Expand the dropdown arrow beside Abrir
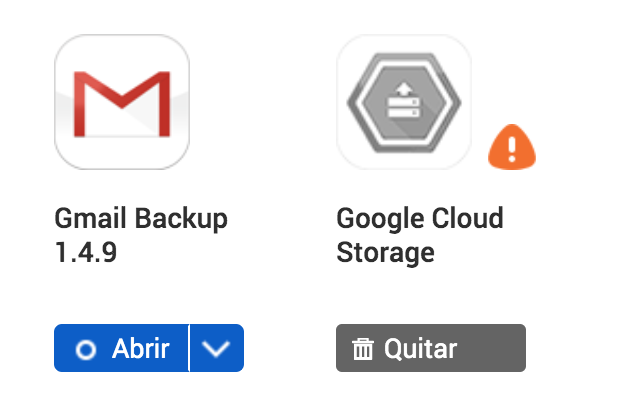This screenshot has width=620, height=420. 217,348
